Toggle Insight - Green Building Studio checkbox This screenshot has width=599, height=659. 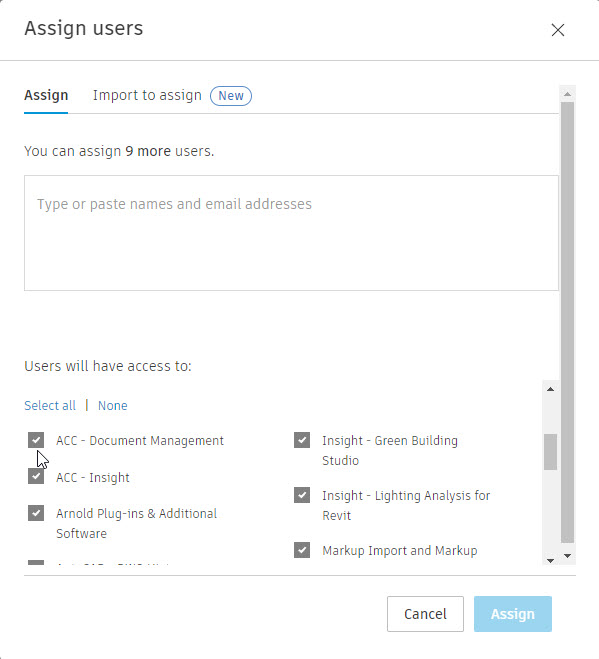coord(302,440)
